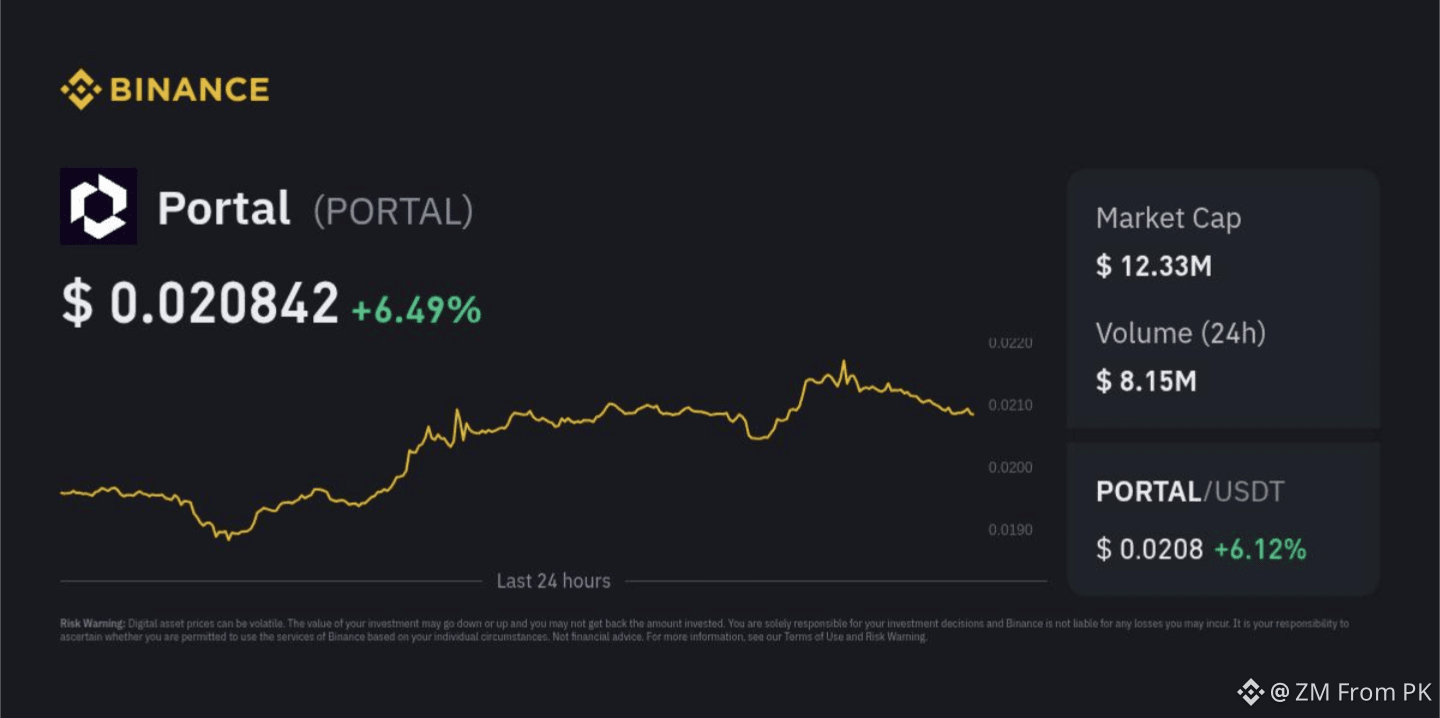Click the $ 12.33M market cap value
This screenshot has height=718, width=1440.
[x=1154, y=266]
